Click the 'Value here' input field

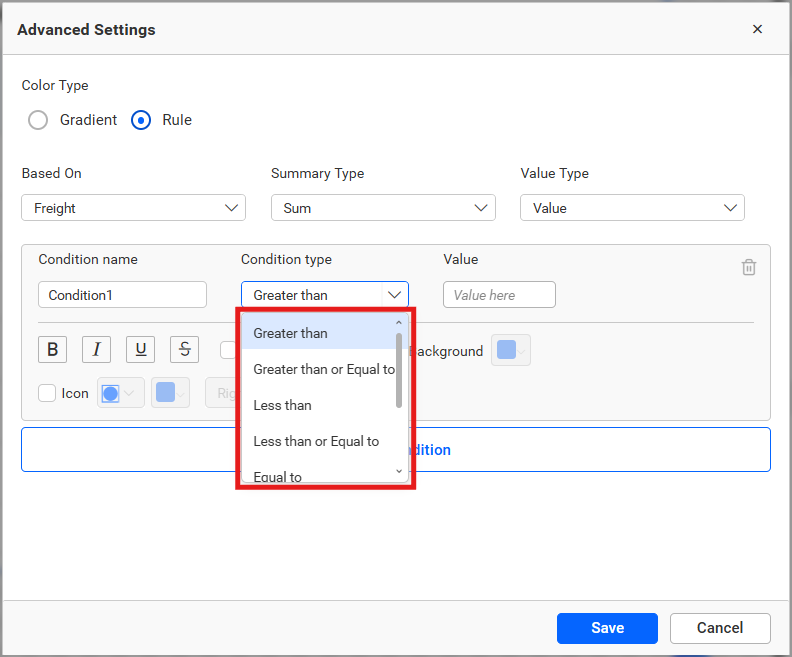tap(499, 295)
